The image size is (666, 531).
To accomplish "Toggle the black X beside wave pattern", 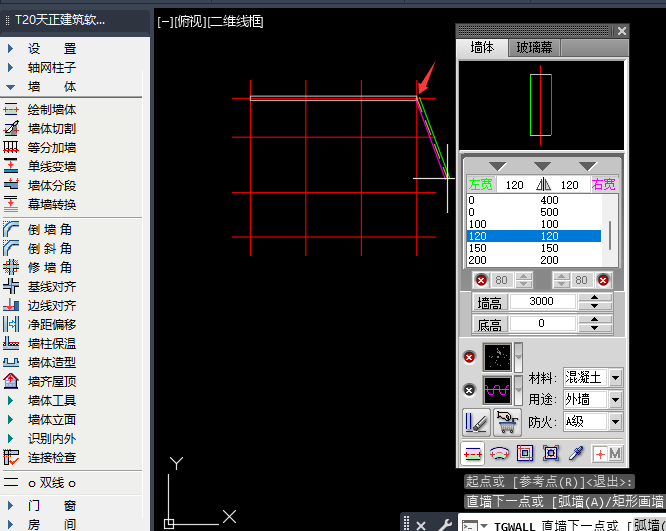I will click(469, 390).
